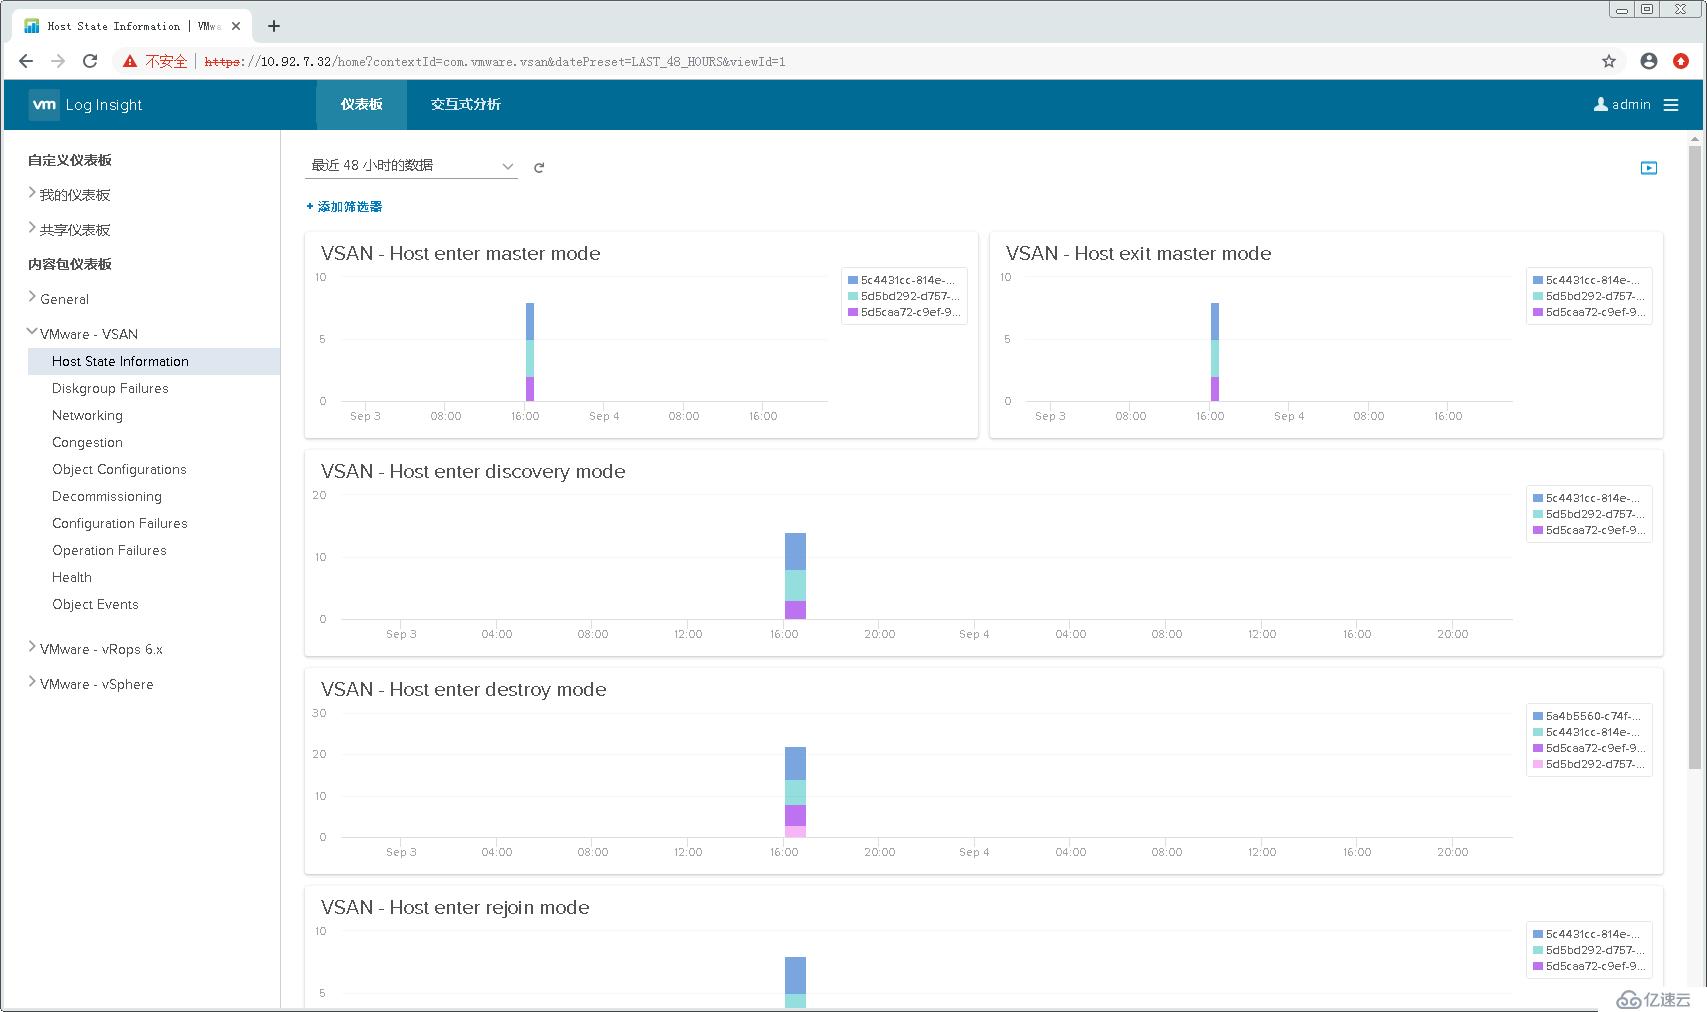Close the Host State Information browser tab

236,26
